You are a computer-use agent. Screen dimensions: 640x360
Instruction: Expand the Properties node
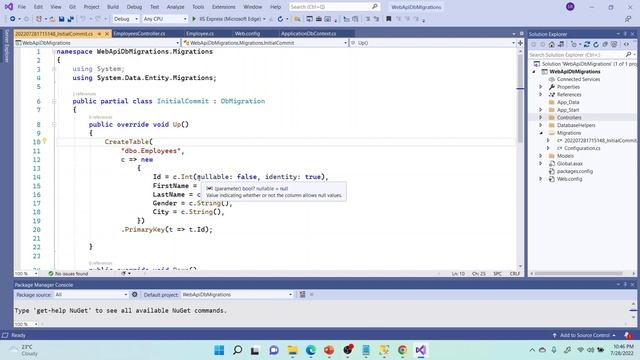pyautogui.click(x=541, y=87)
